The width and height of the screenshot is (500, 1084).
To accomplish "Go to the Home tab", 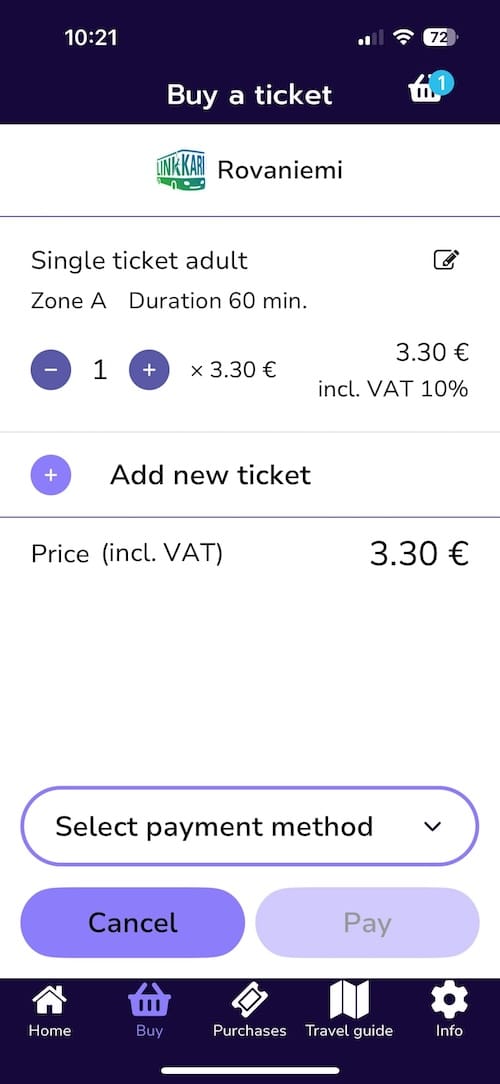I will coord(50,1011).
